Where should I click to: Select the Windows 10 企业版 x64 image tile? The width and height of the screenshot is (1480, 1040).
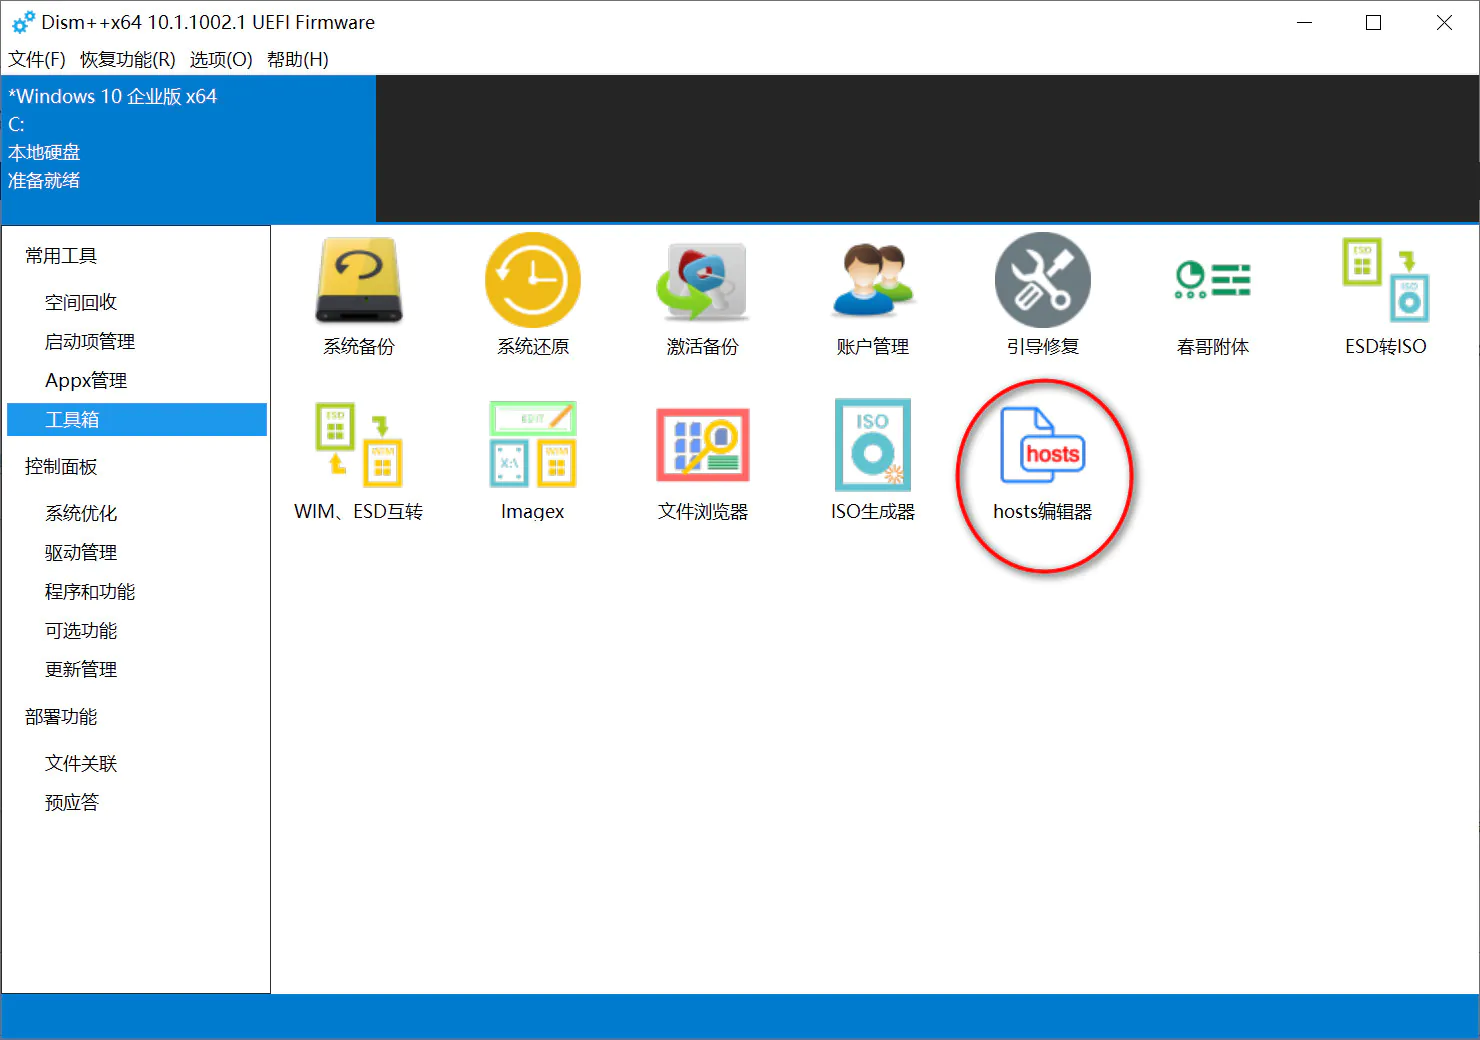[x=189, y=148]
